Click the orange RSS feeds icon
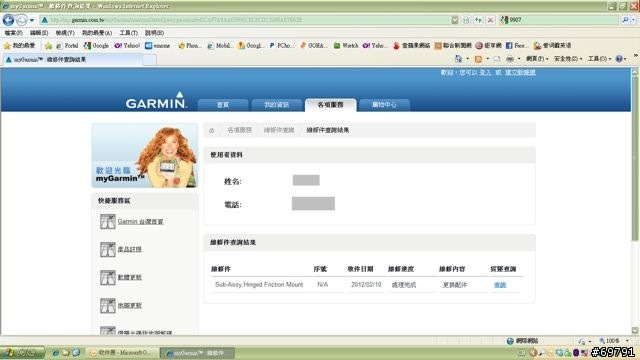Screen dimensions: 640x360 478,59
